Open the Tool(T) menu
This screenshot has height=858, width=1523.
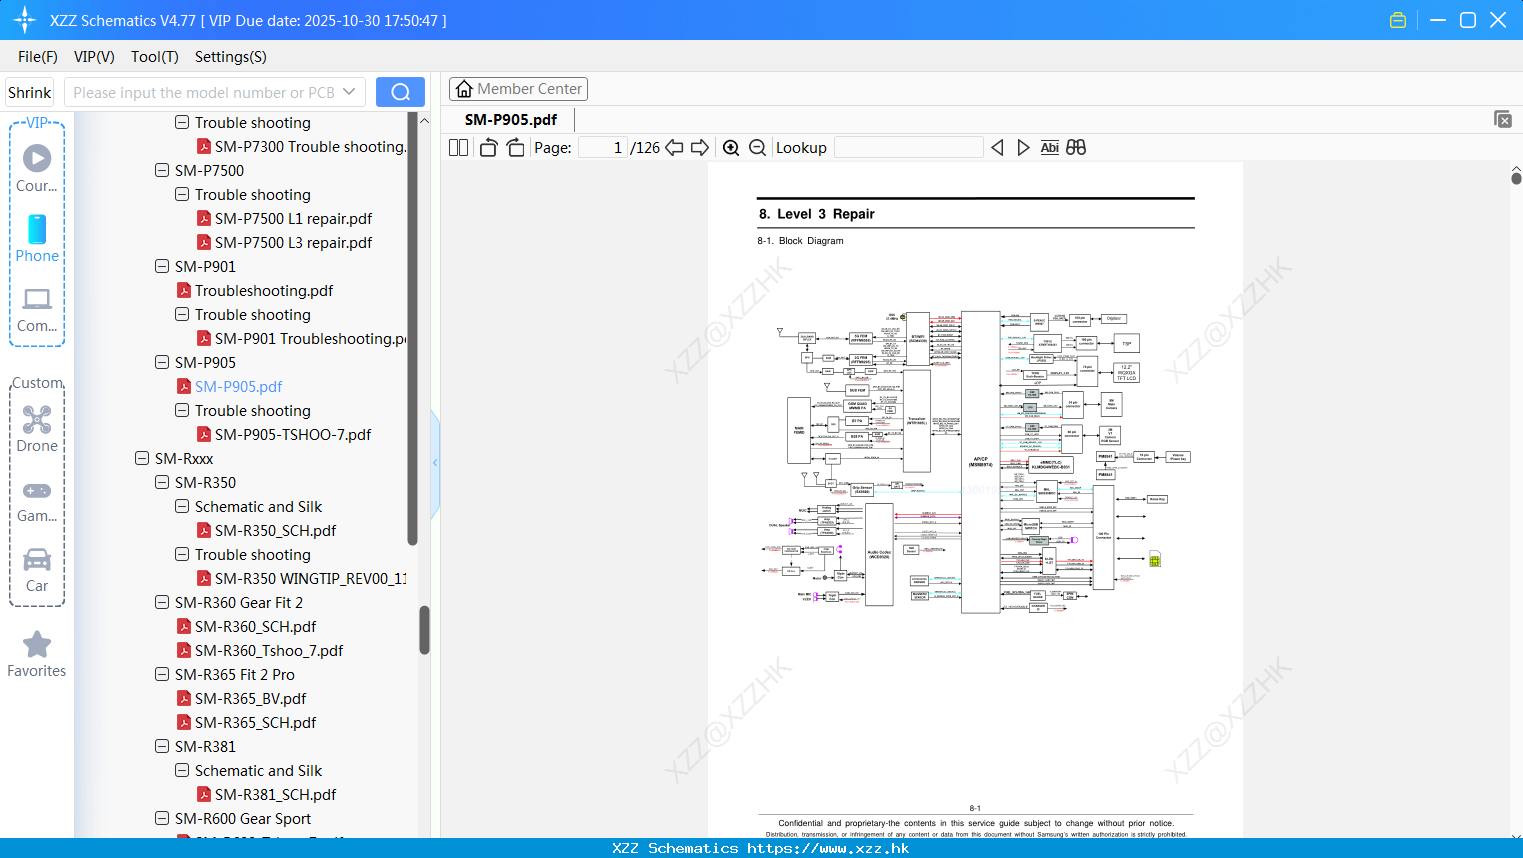155,57
